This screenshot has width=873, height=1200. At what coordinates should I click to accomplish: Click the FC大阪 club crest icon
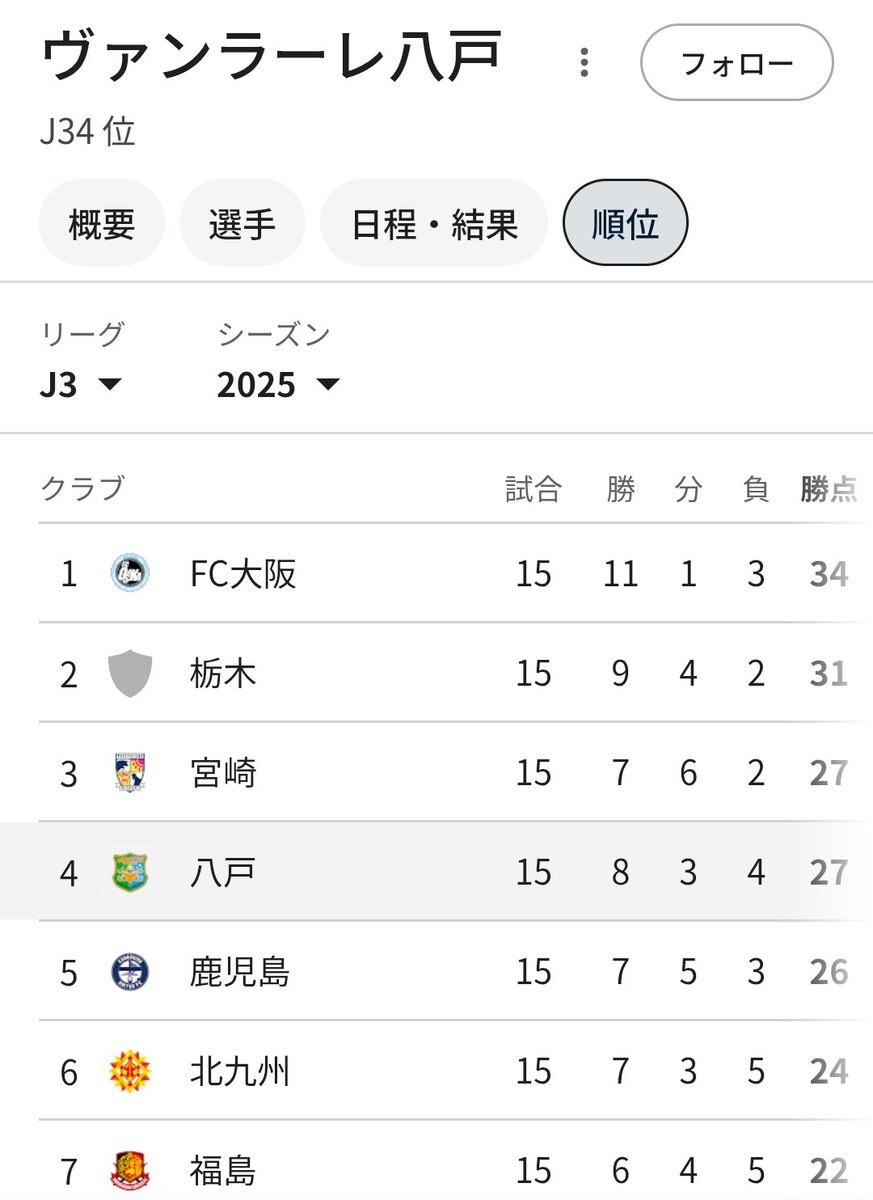tap(130, 574)
